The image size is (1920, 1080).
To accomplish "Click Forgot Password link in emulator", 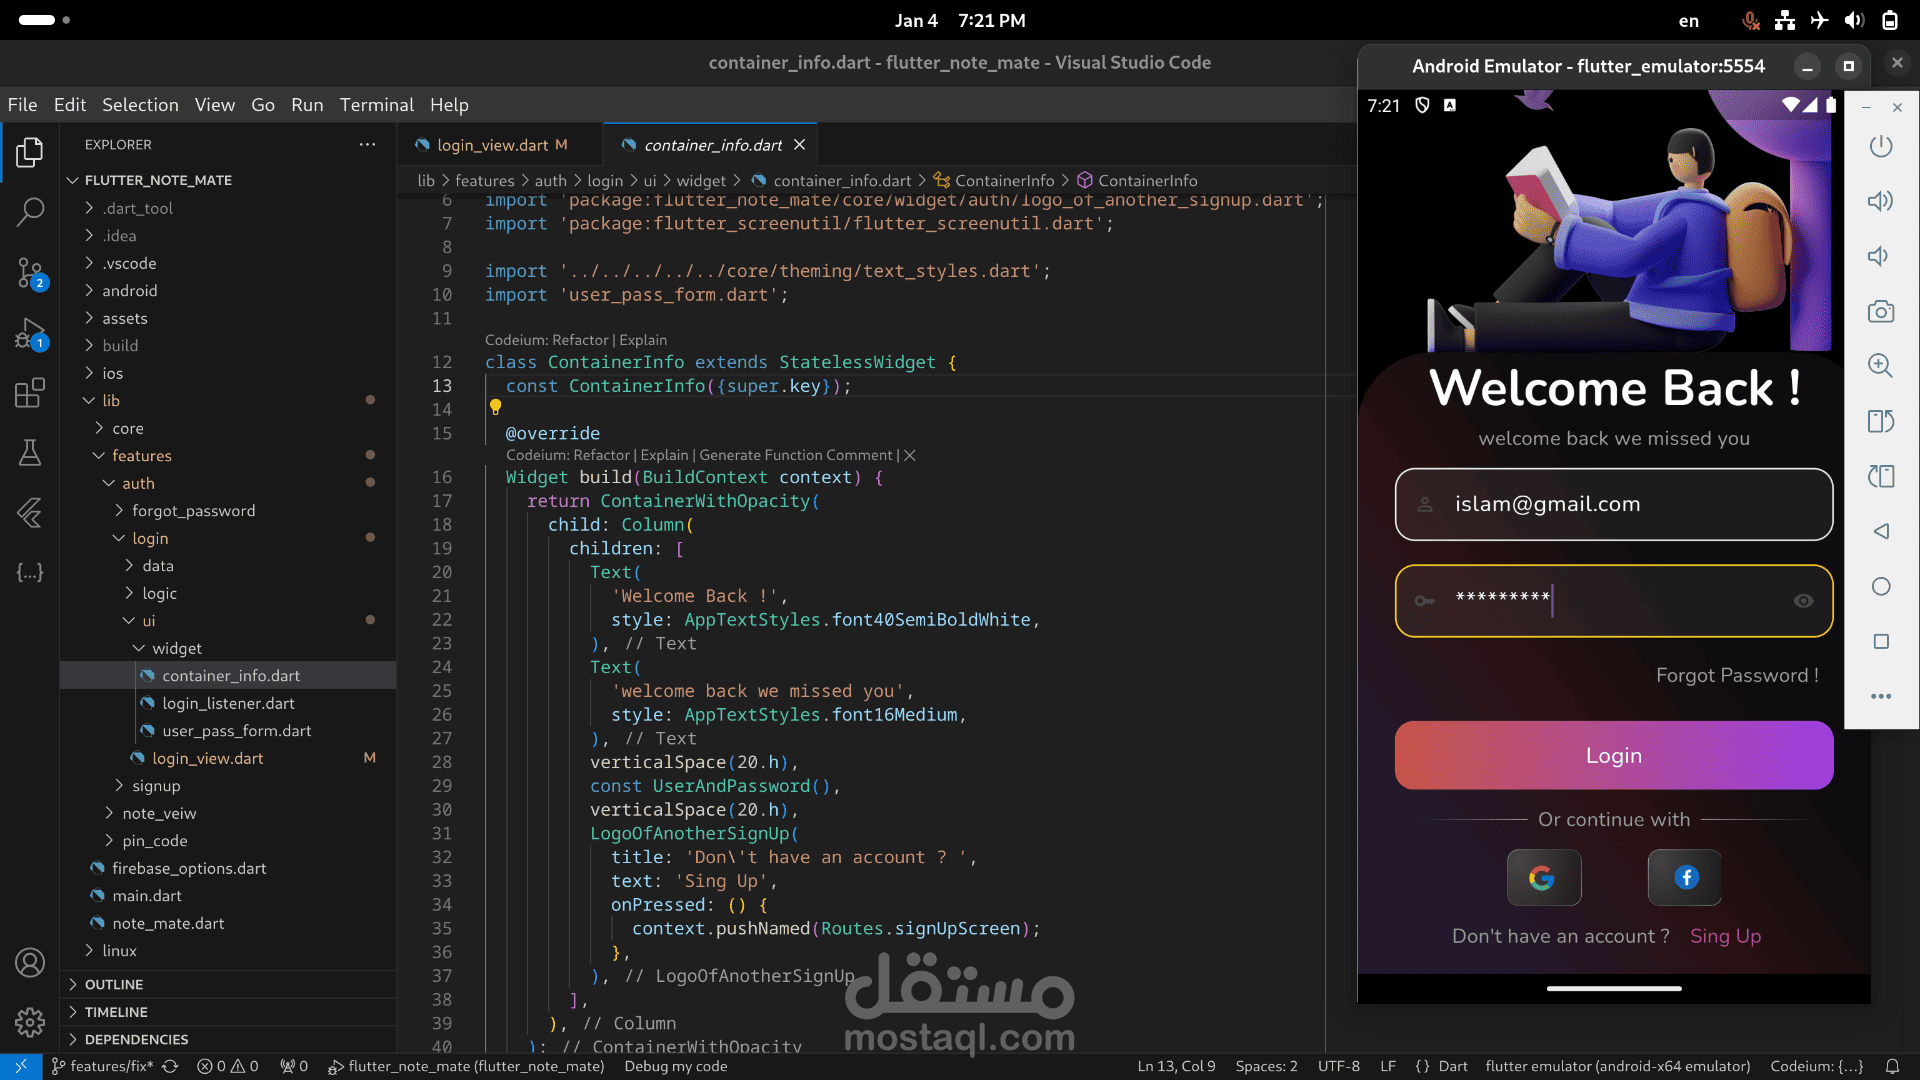I will 1737,675.
